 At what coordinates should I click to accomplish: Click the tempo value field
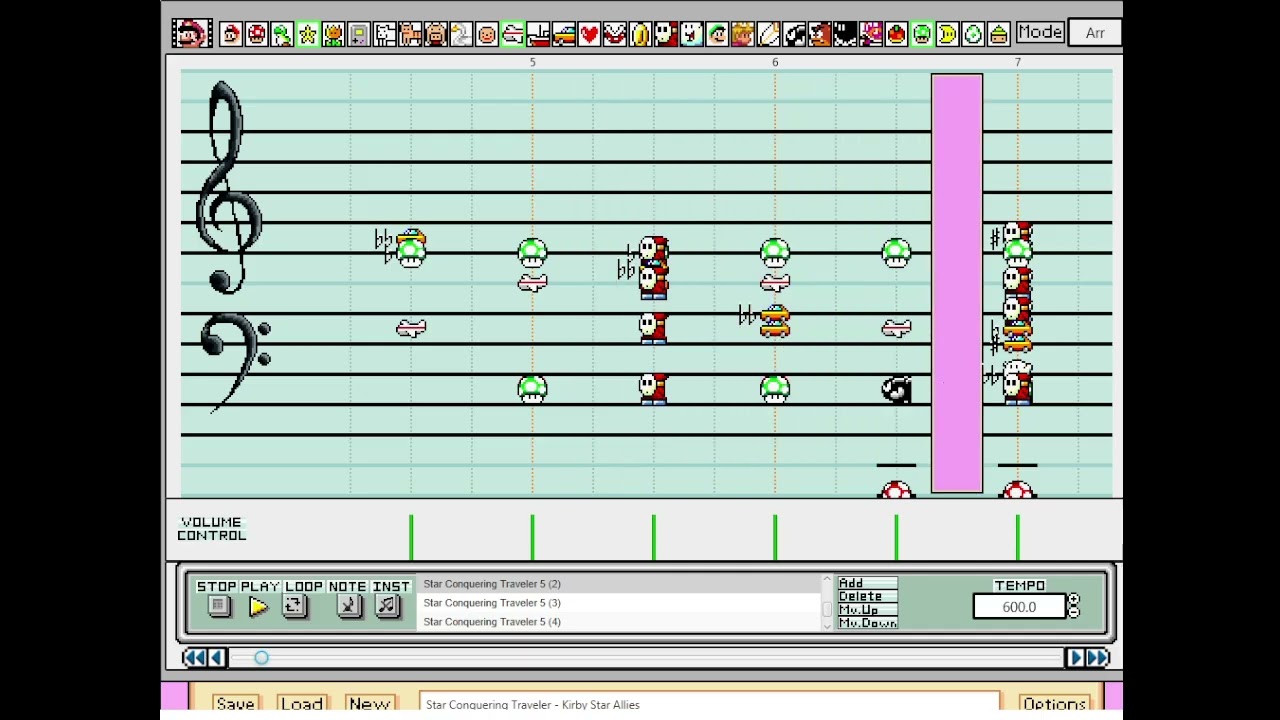click(x=1019, y=607)
